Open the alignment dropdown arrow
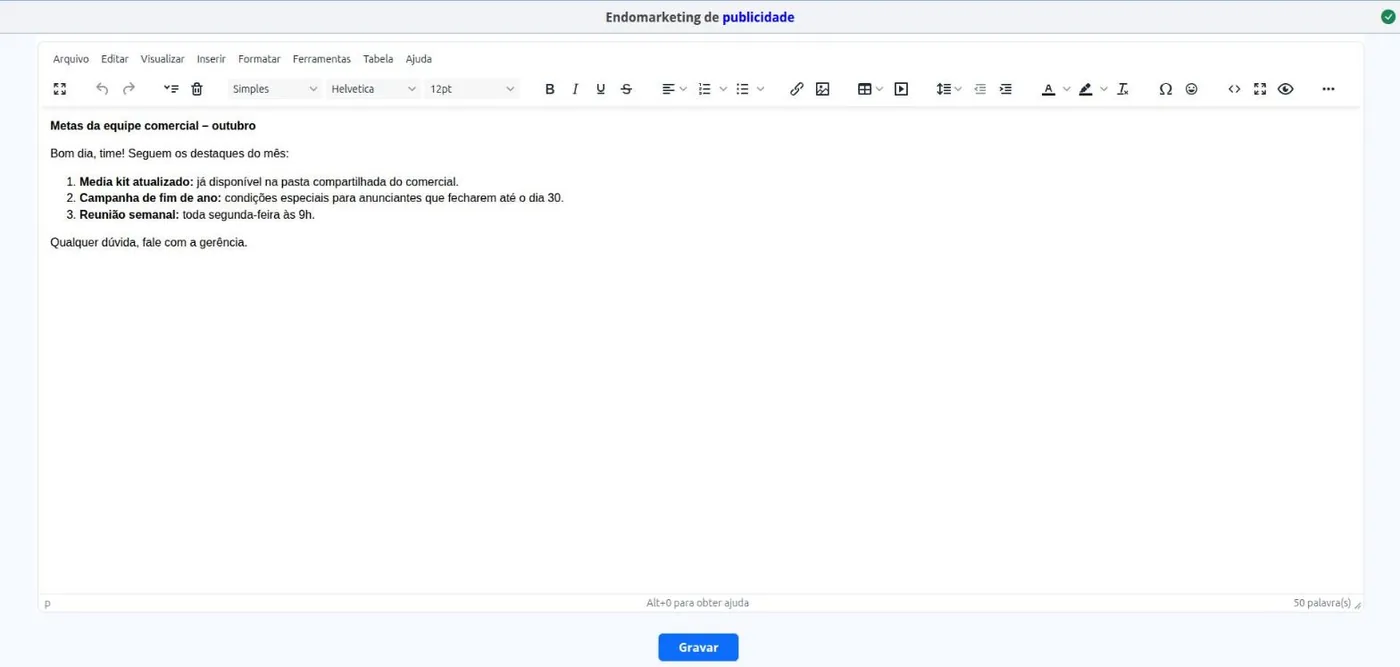 coord(683,89)
